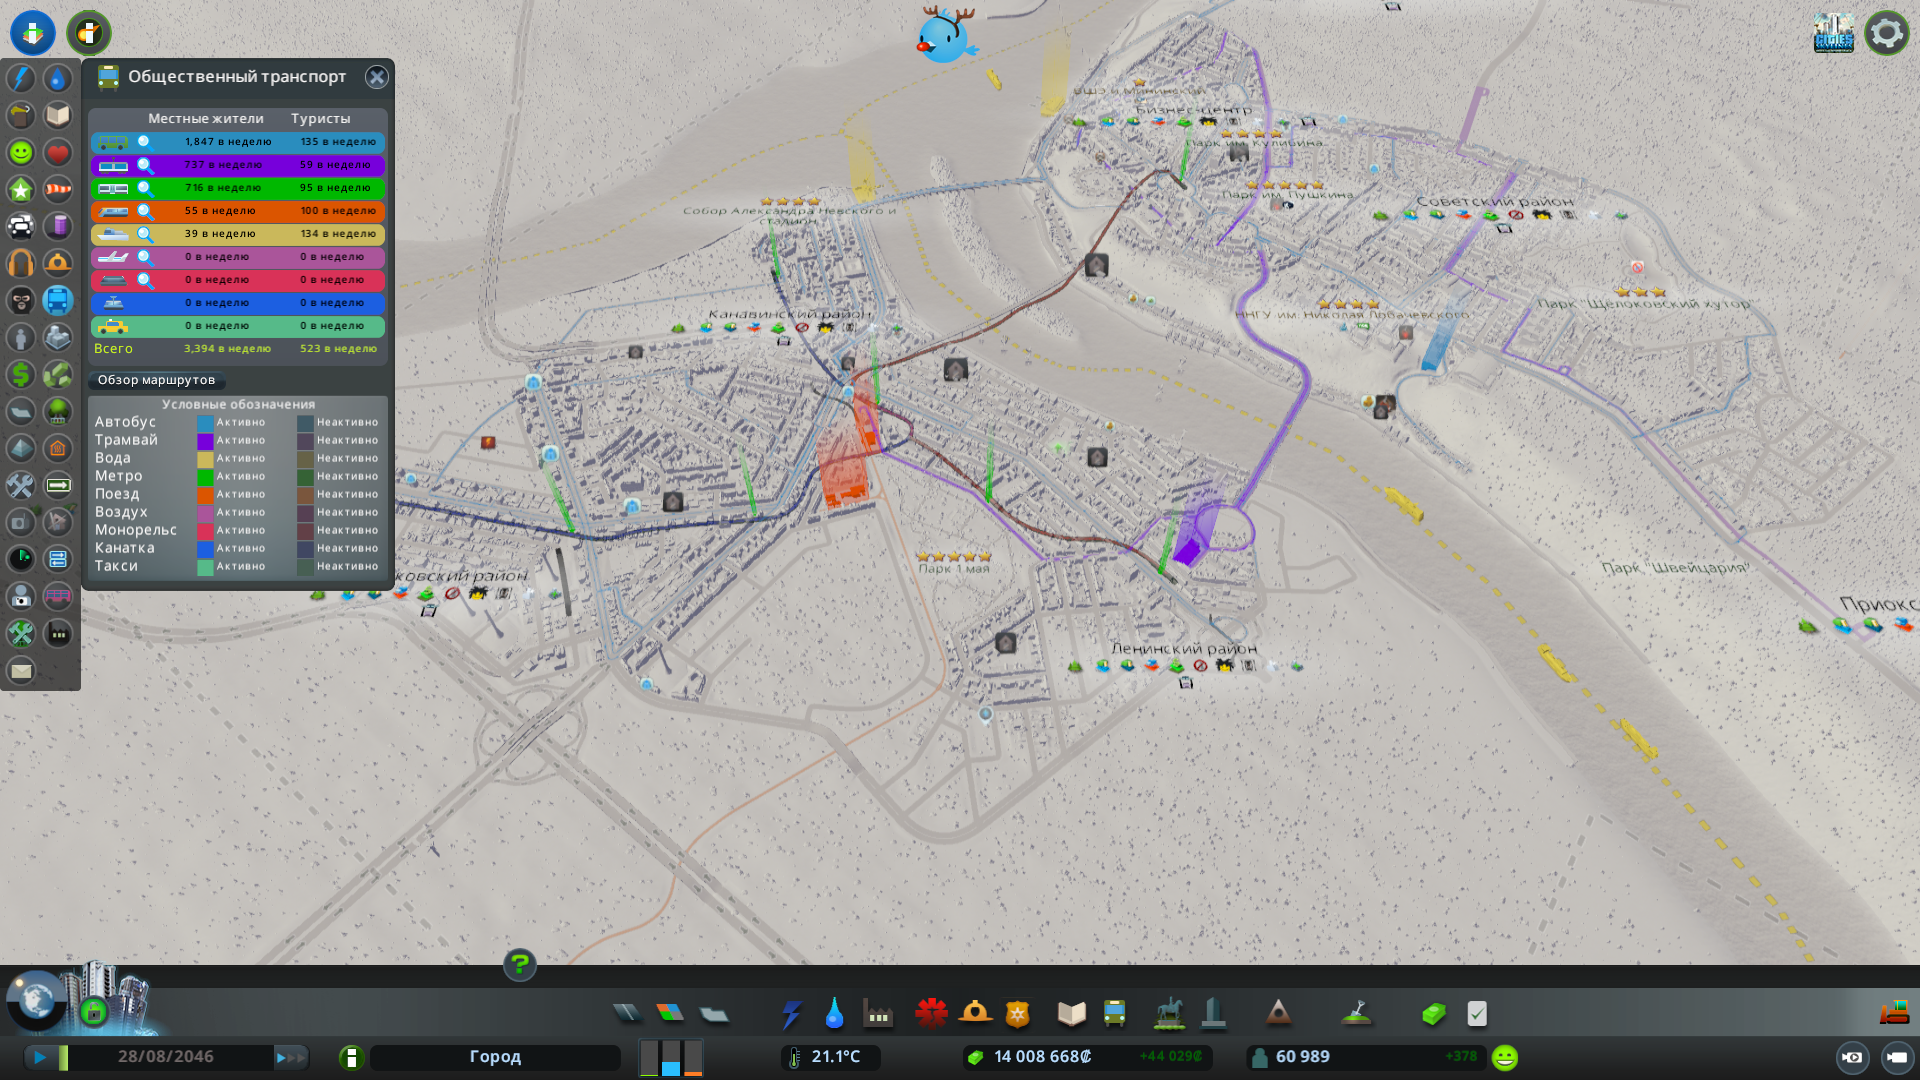Screen dimensions: 1920x1080
Task: Click the question mark help button at the bottom
Action: 519,965
